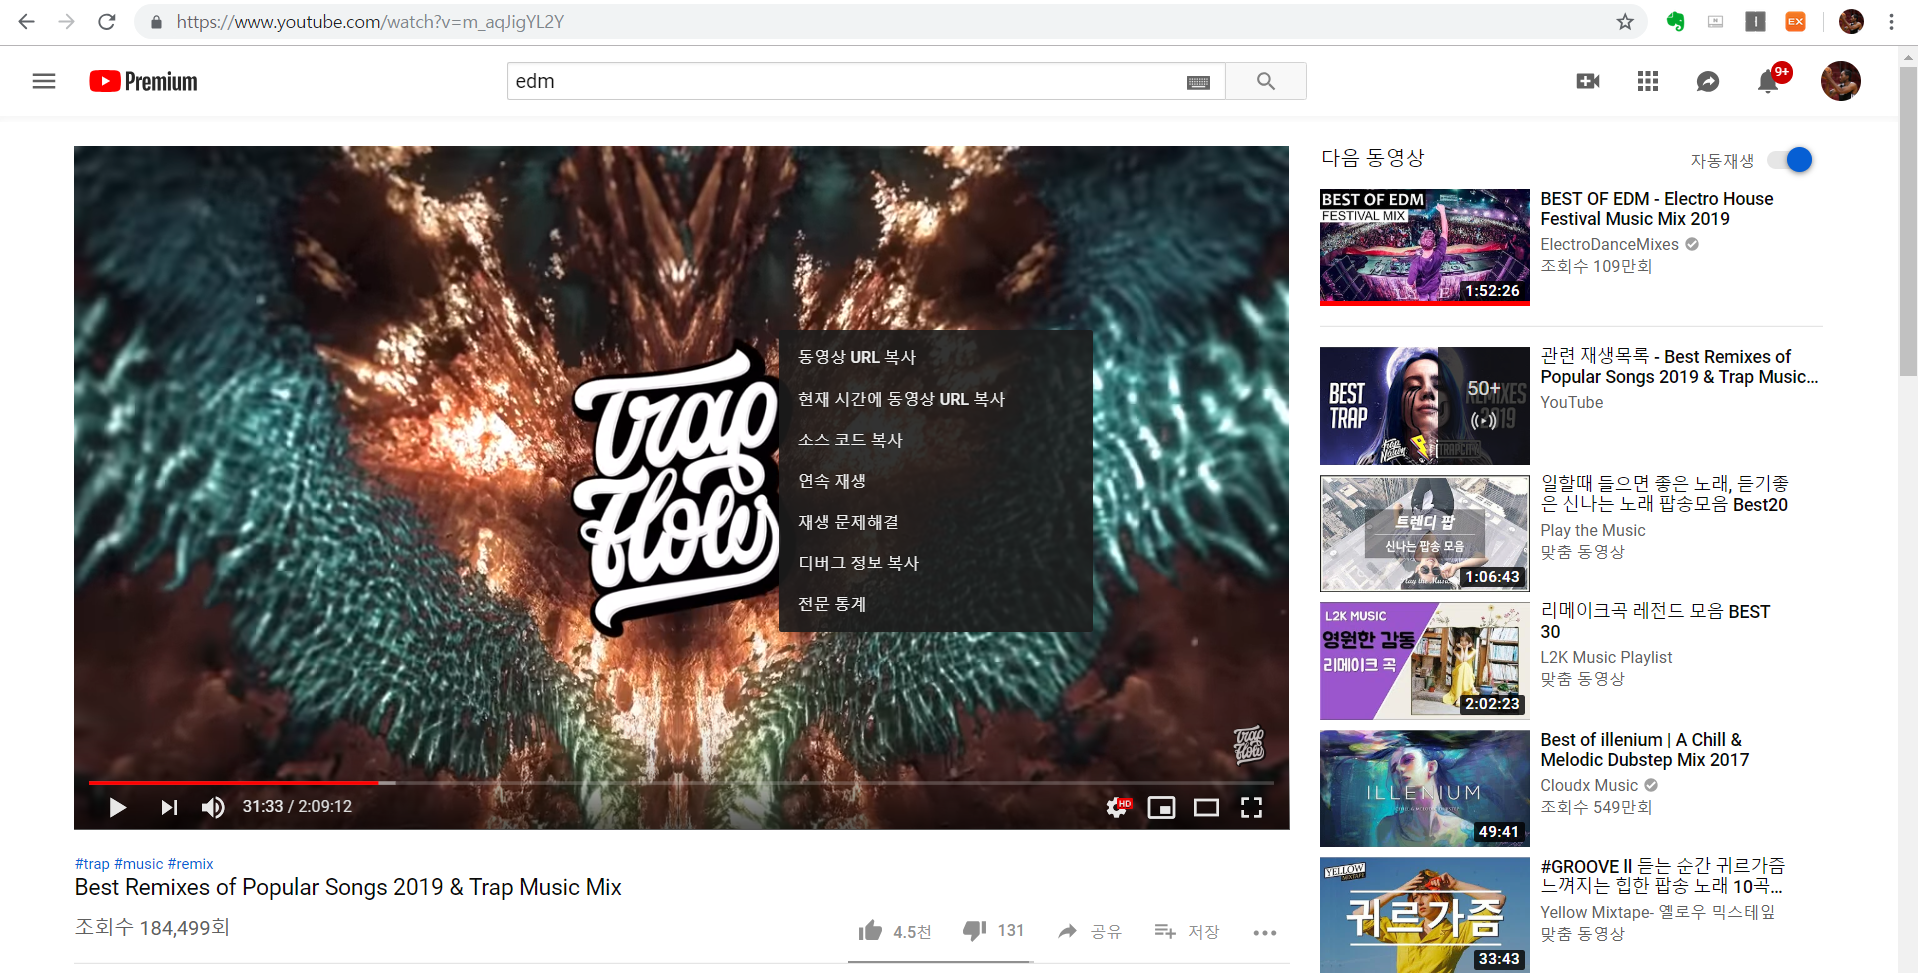Open the Cloudx Music channel
The width and height of the screenshot is (1918, 973).
click(1589, 785)
